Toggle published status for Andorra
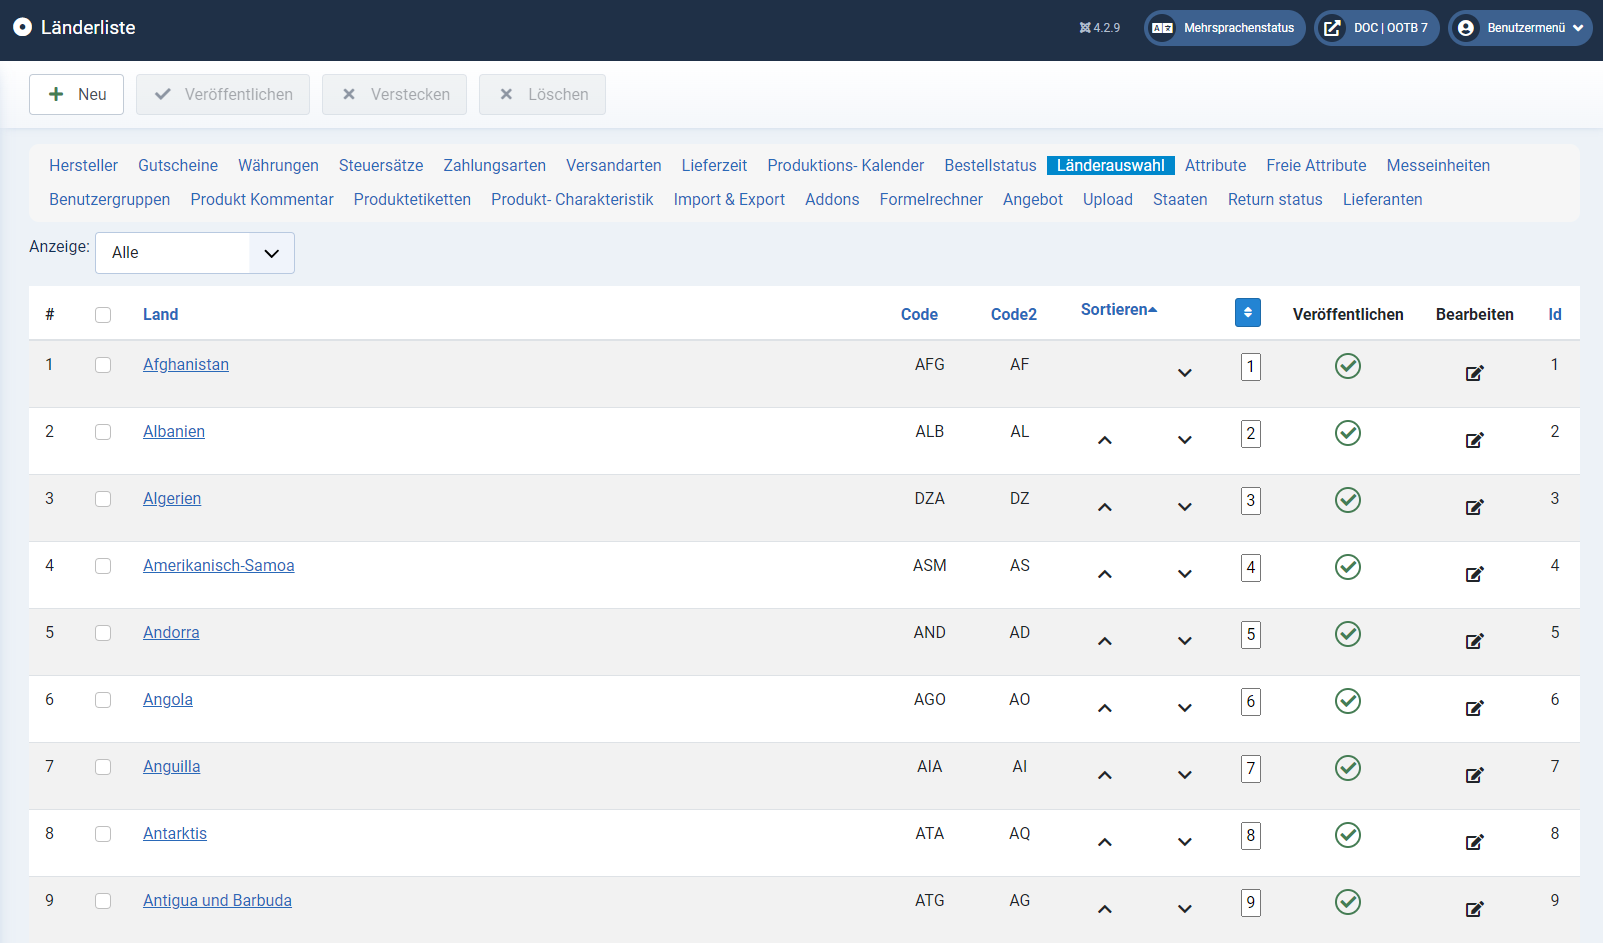The width and height of the screenshot is (1603, 943). pyautogui.click(x=1348, y=634)
